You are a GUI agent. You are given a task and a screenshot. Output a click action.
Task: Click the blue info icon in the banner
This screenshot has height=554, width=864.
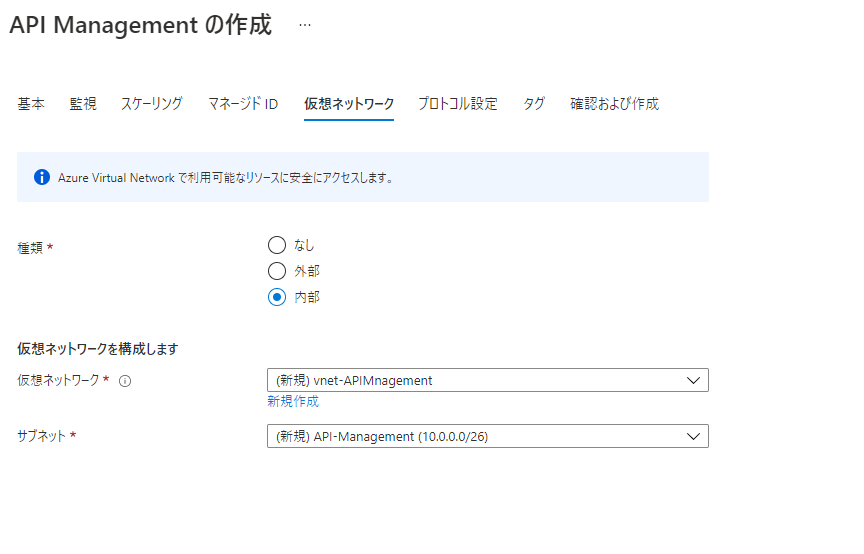click(x=42, y=177)
